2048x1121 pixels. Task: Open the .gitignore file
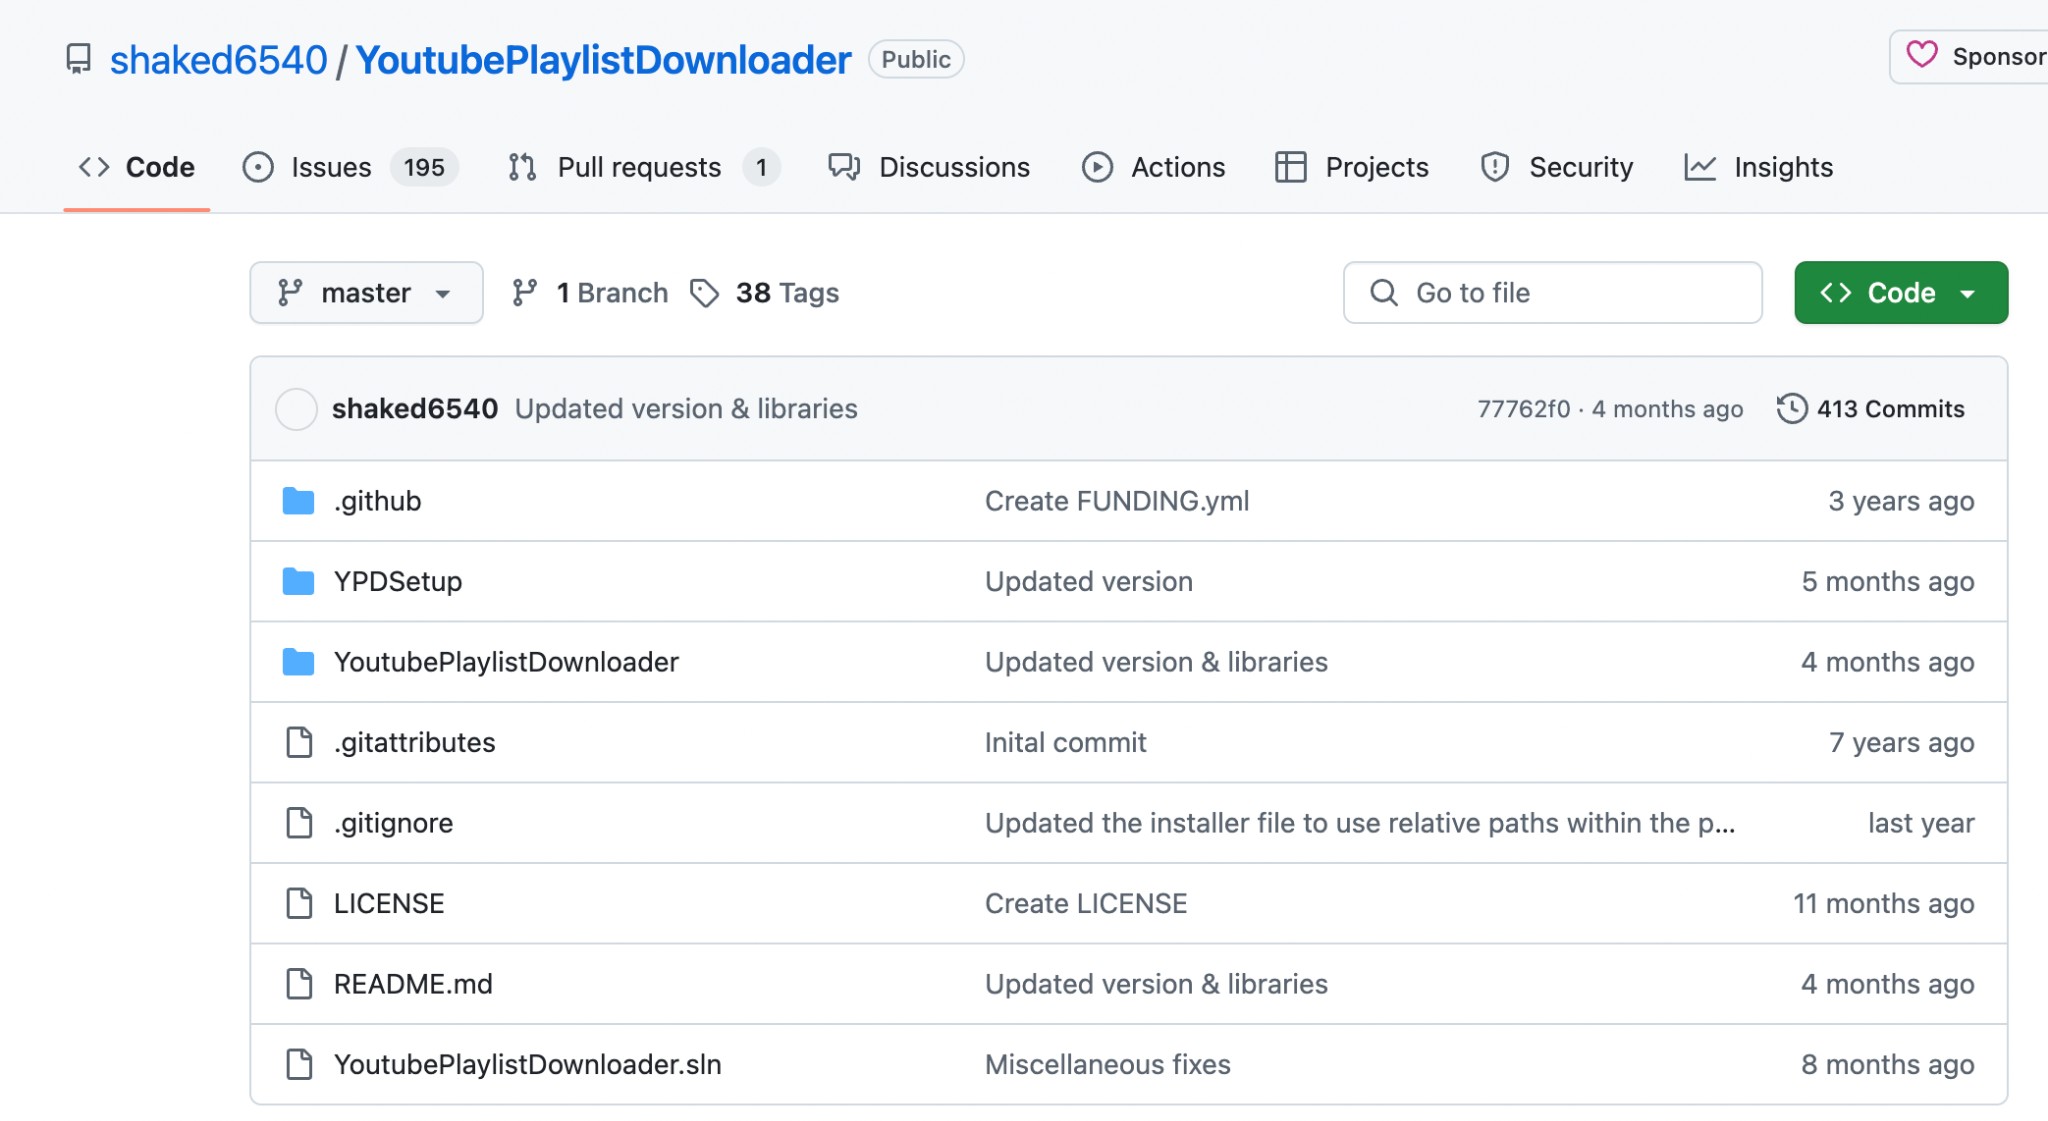pos(393,823)
